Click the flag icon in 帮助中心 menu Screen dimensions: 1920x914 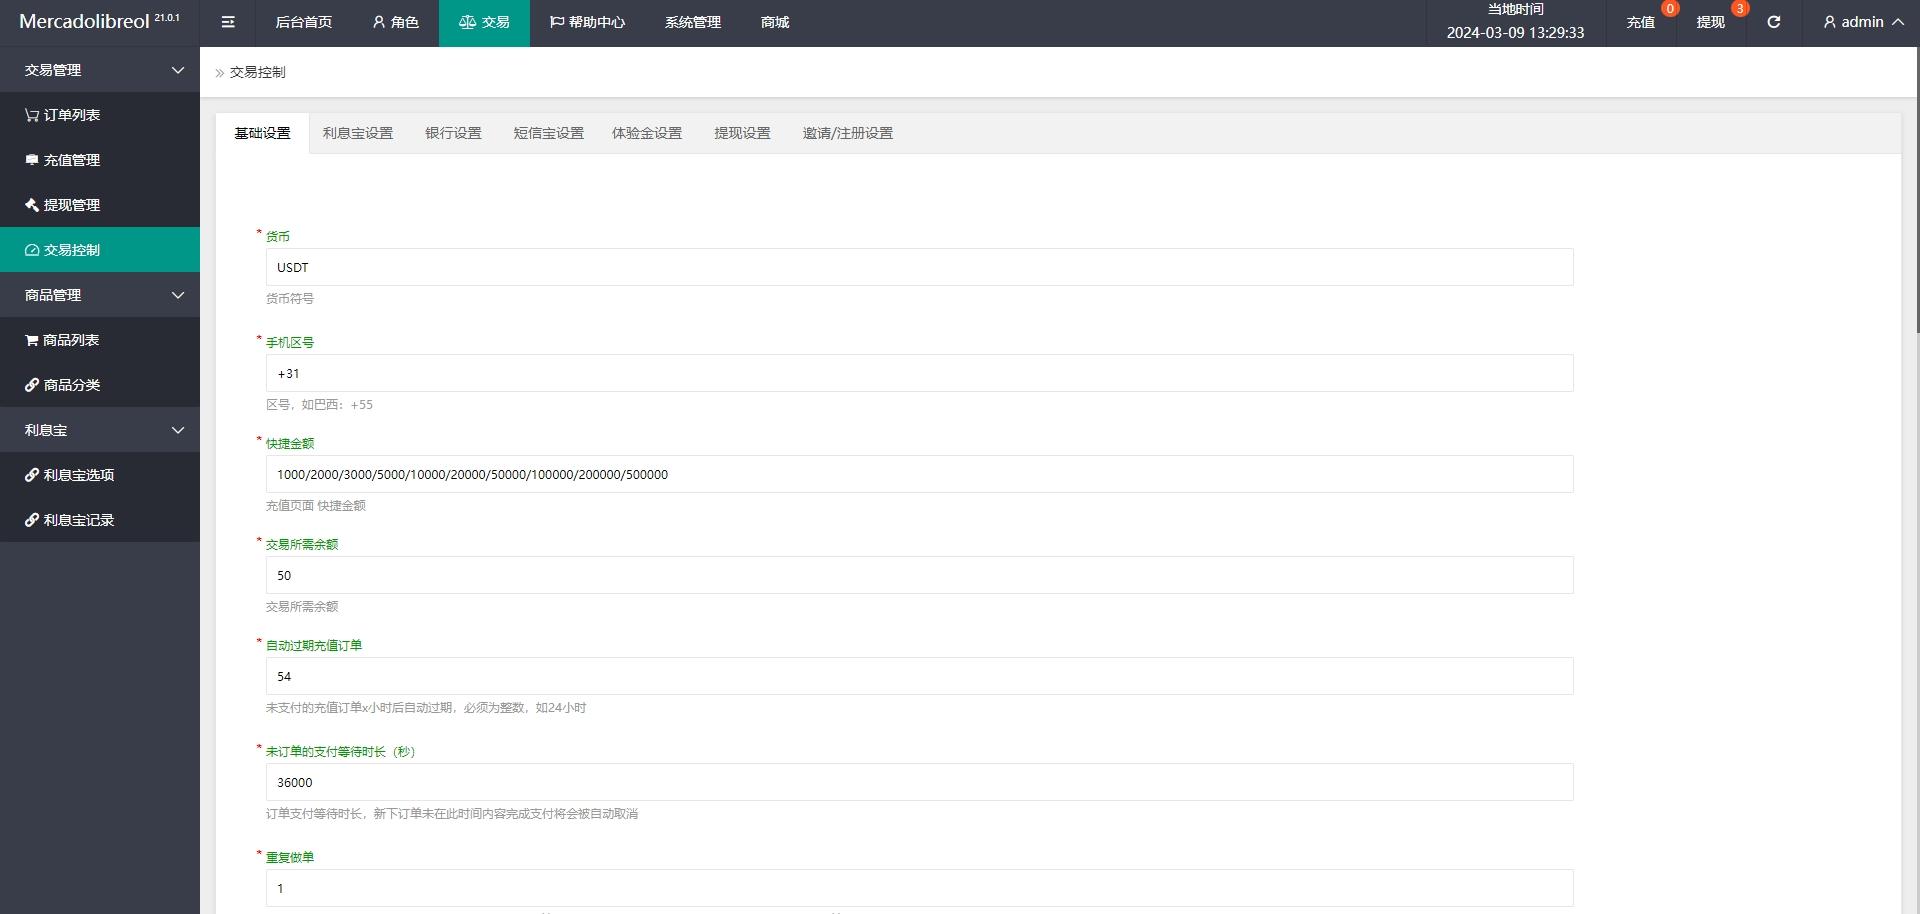557,22
